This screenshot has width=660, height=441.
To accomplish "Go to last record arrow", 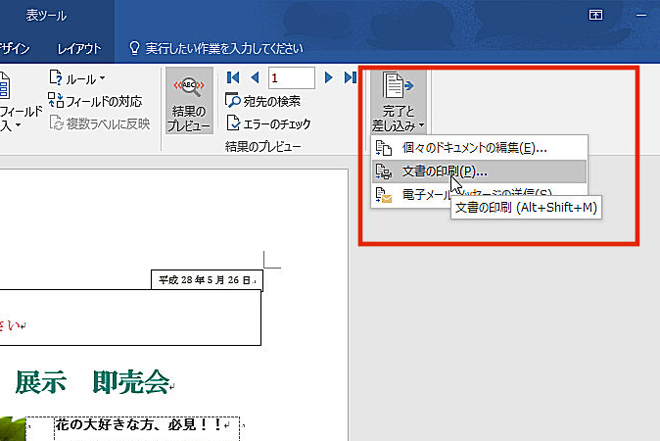I will [x=350, y=77].
